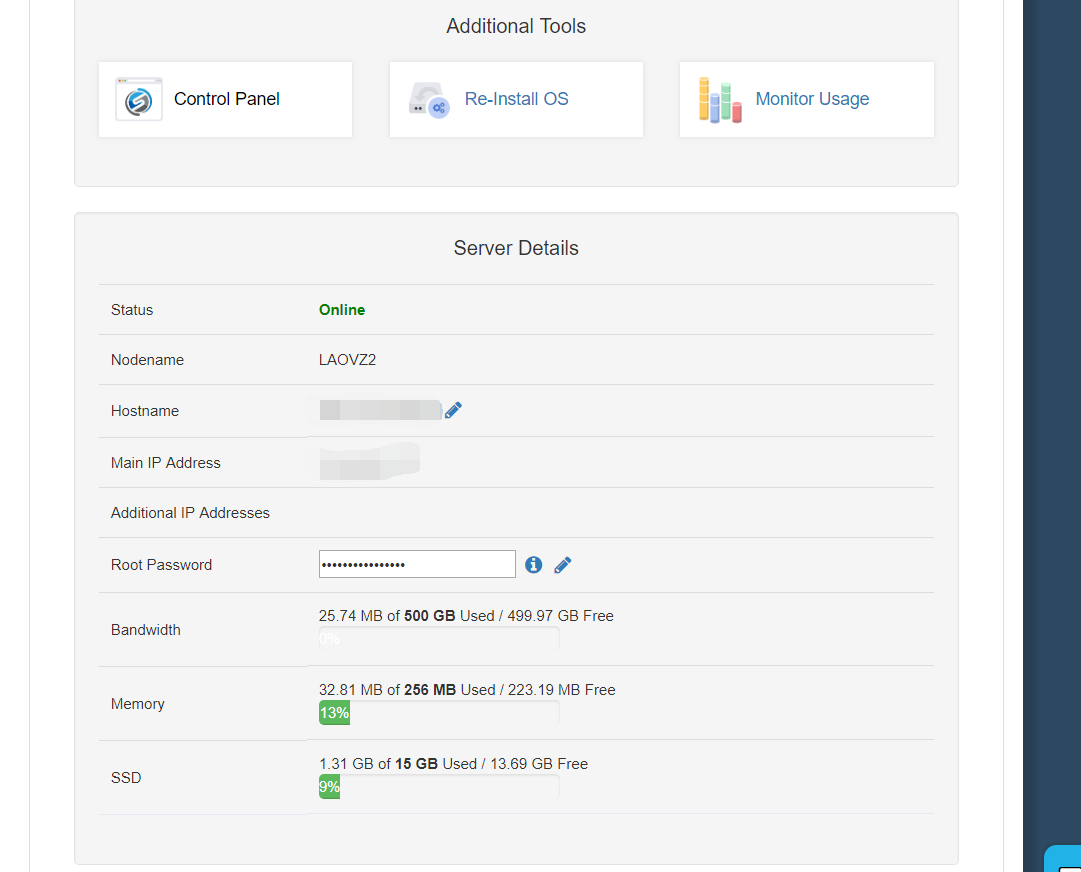Screen dimensions: 1081x872
Task: Click the green Online status text
Action: (342, 310)
